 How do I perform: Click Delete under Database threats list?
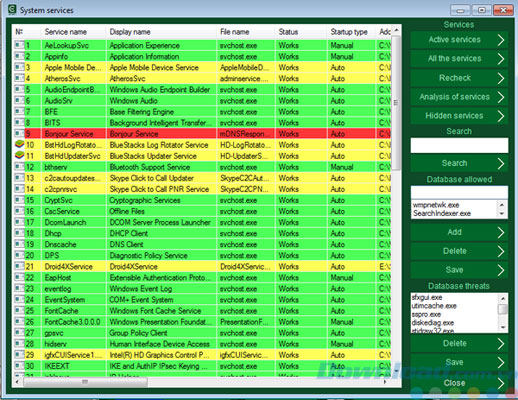tap(459, 343)
